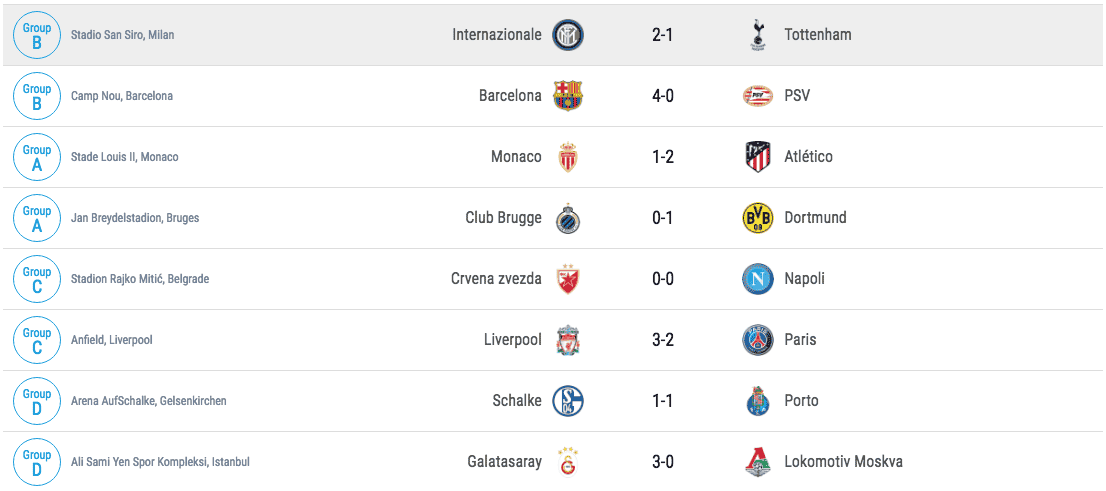Select Group A badge for Monaco match
The image size is (1106, 491).
[37, 157]
